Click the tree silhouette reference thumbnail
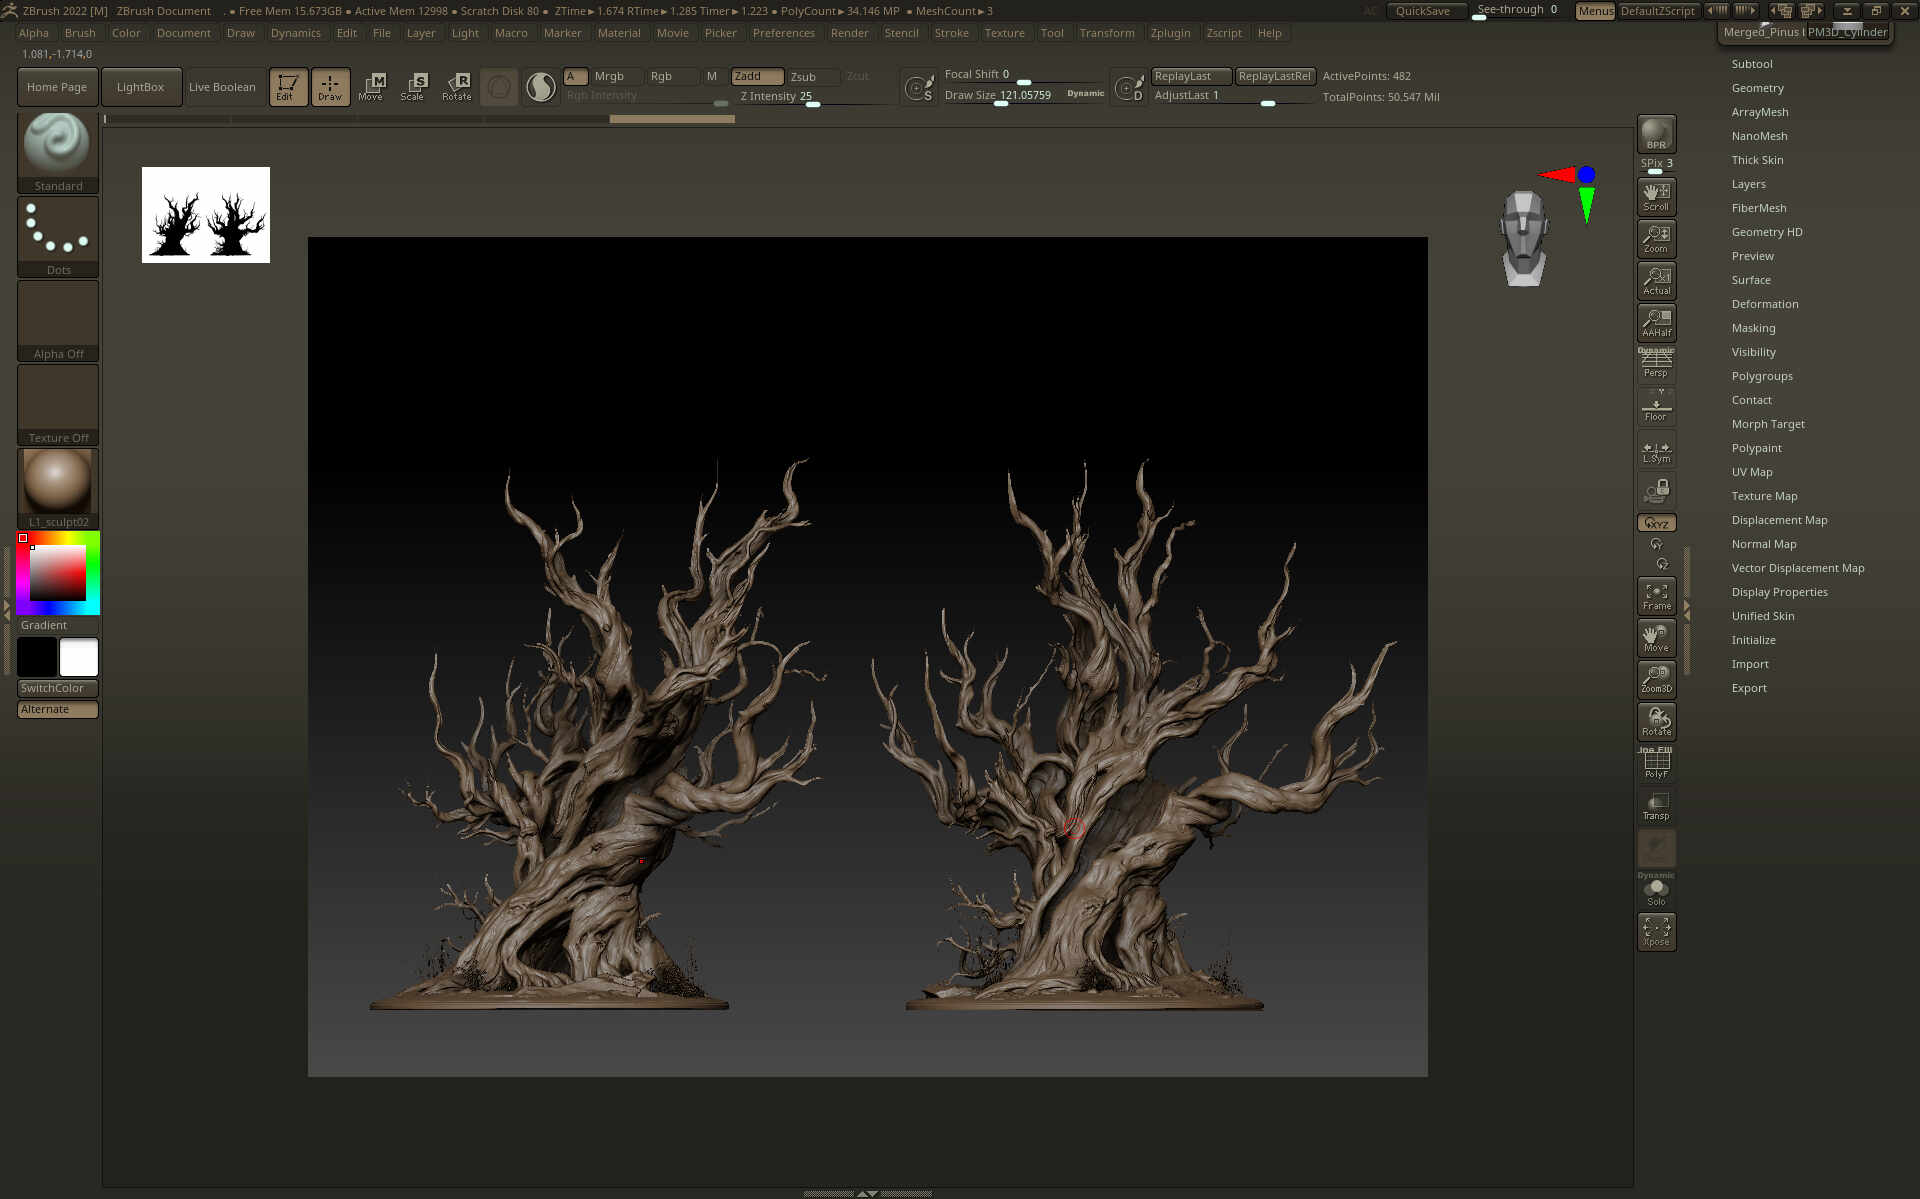Image resolution: width=1920 pixels, height=1199 pixels. pos(205,215)
